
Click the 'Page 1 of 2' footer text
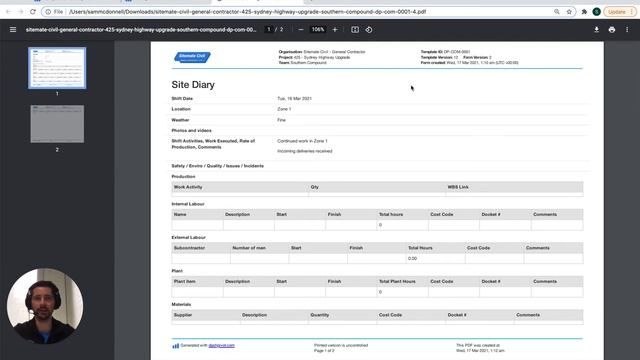coord(324,351)
